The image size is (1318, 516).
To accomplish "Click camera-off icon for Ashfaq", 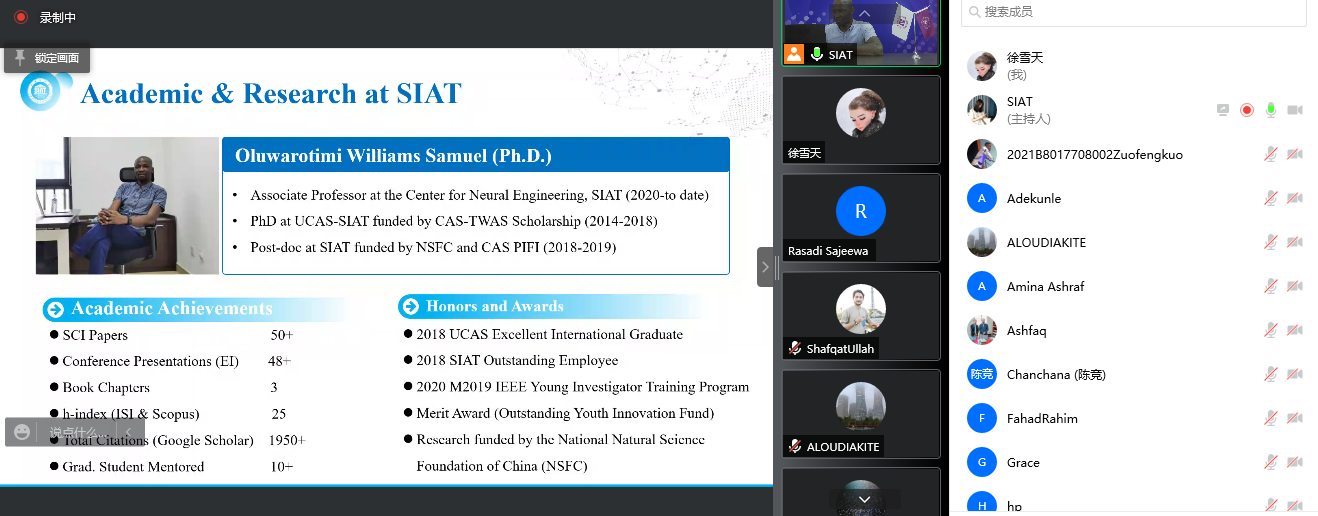I will point(1294,330).
